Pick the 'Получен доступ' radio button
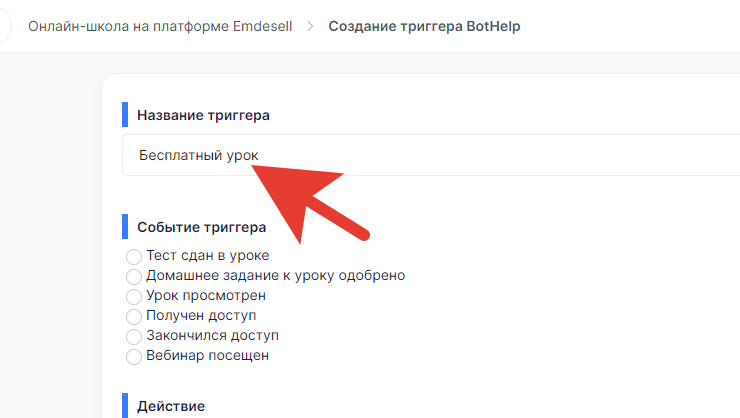The width and height of the screenshot is (740, 418). point(134,317)
